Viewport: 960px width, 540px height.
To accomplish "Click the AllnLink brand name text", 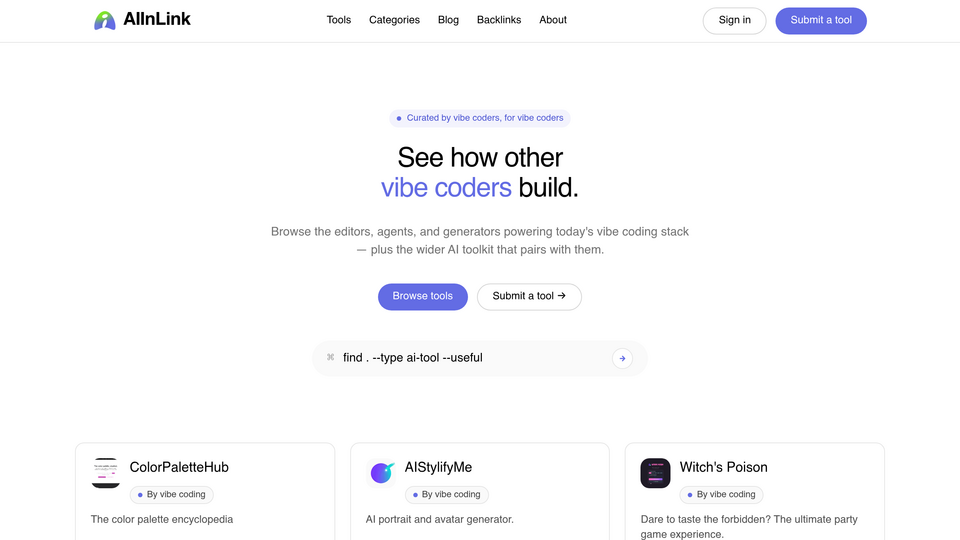I will [x=157, y=20].
